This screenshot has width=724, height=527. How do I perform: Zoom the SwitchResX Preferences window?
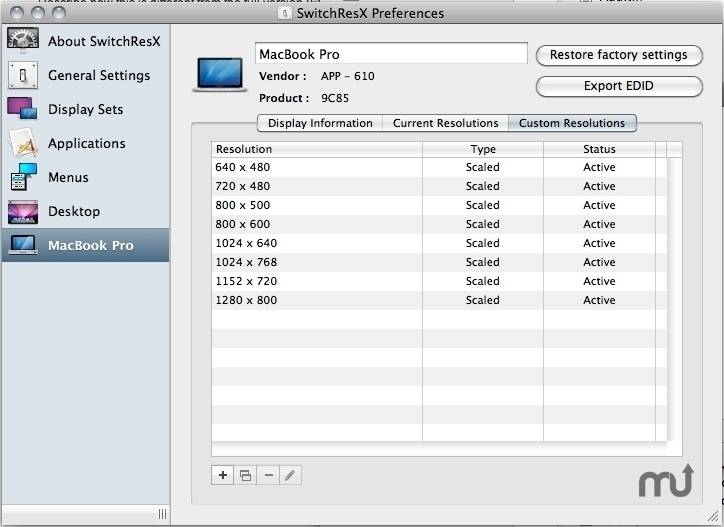59,12
